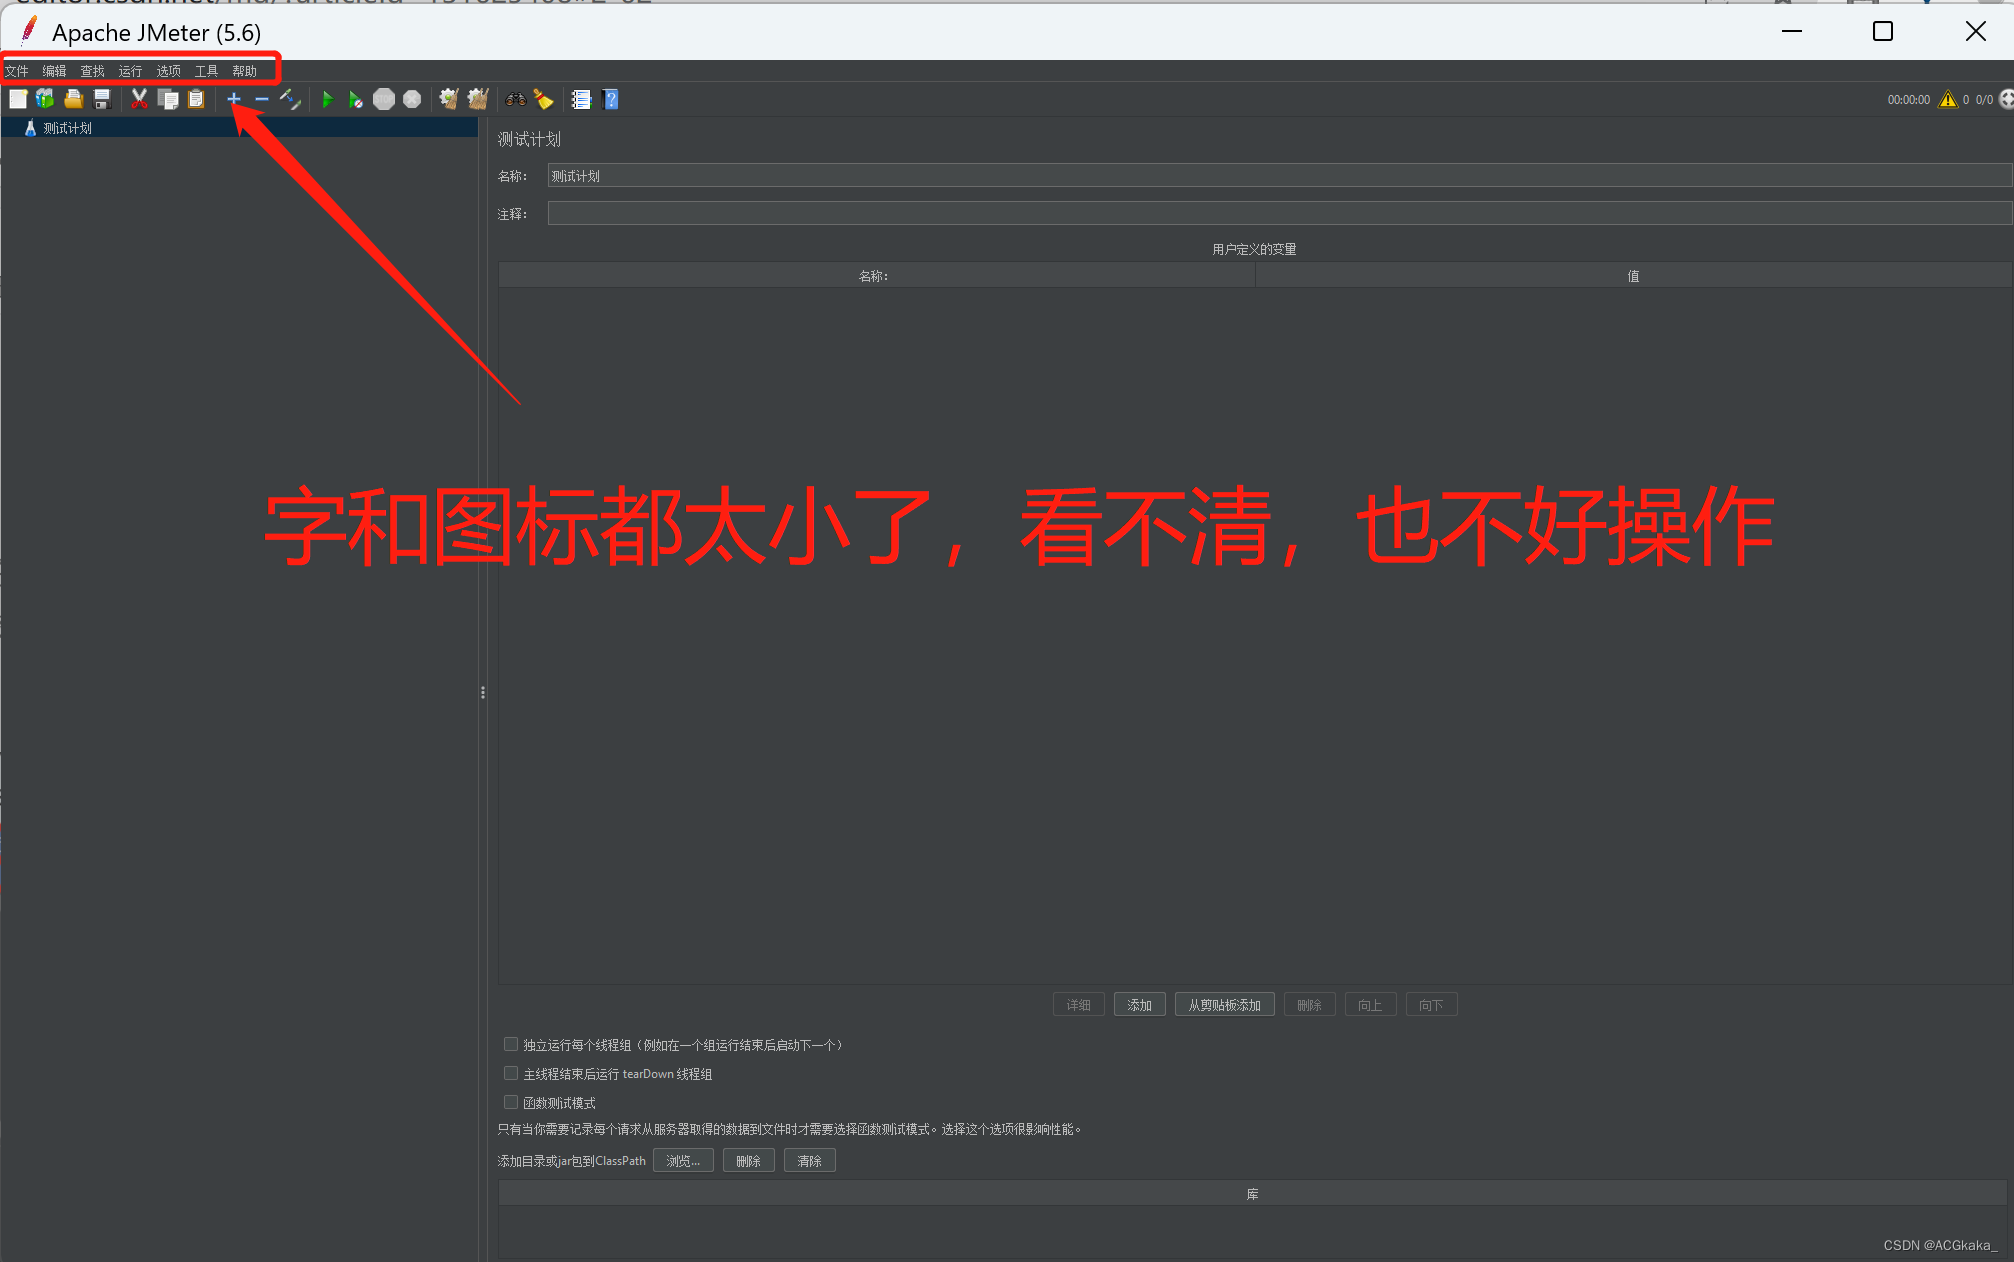
Task: Click the 00:00:00 elapsed time display
Action: (1908, 100)
